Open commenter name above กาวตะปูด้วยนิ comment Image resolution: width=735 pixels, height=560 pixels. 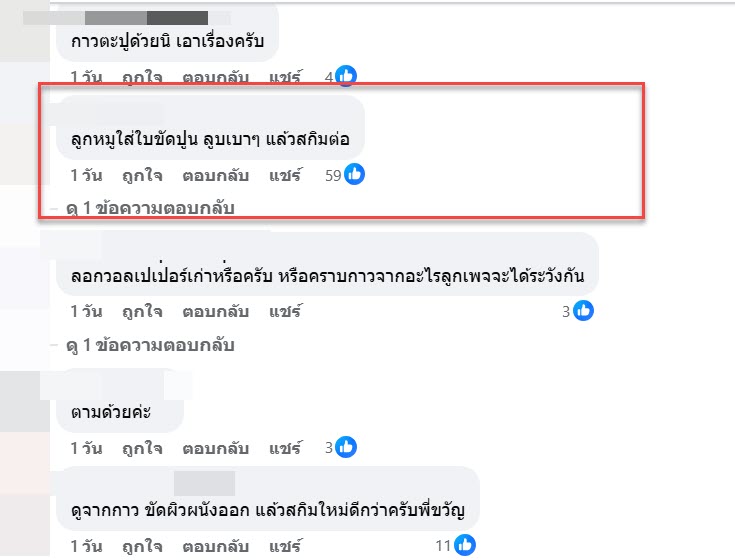pos(146,17)
